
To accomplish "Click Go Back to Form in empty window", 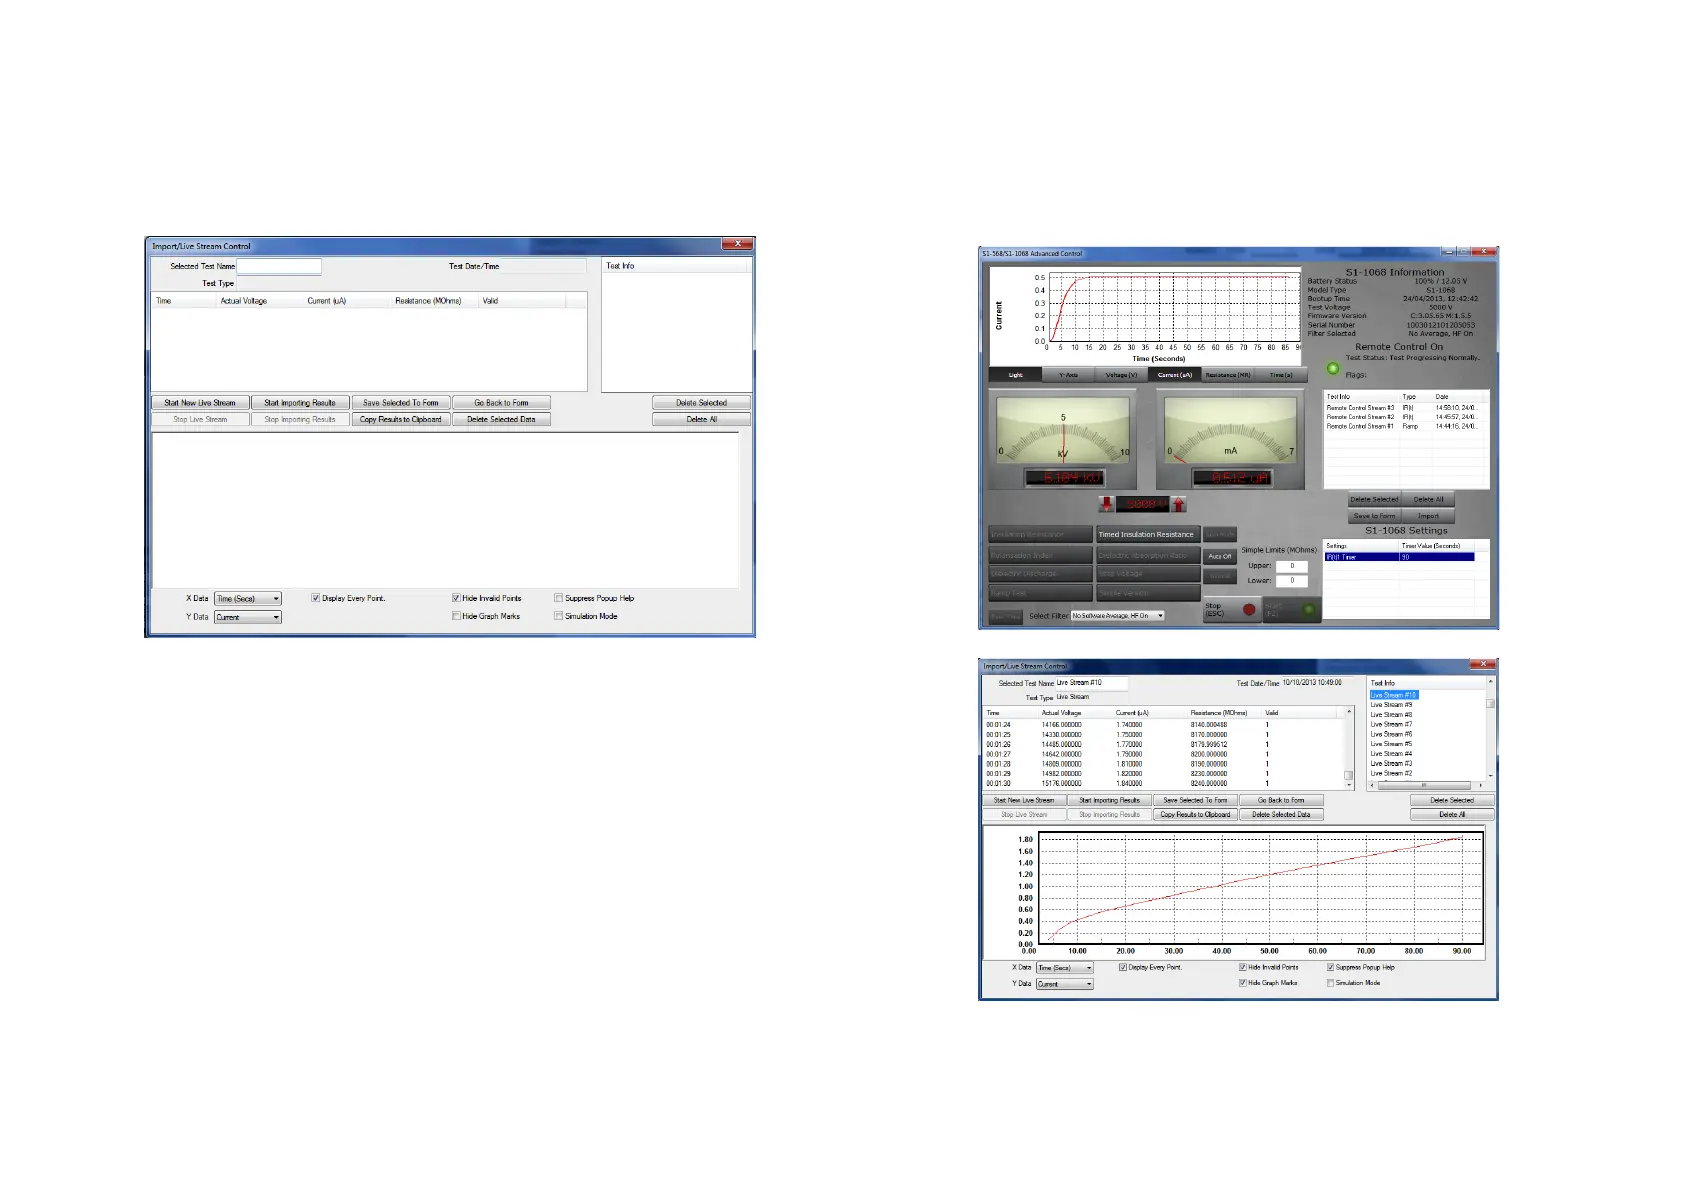I will pos(501,403).
